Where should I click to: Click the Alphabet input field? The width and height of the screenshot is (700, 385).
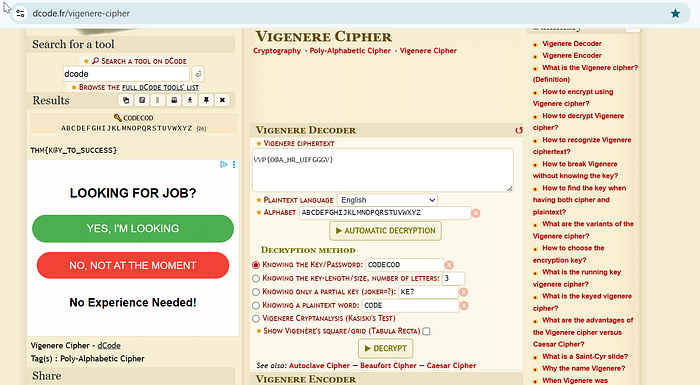385,213
